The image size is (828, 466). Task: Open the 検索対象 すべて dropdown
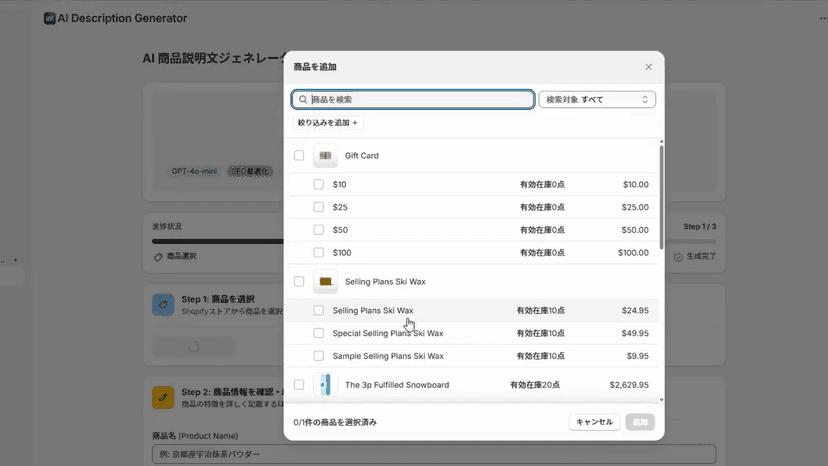(597, 99)
